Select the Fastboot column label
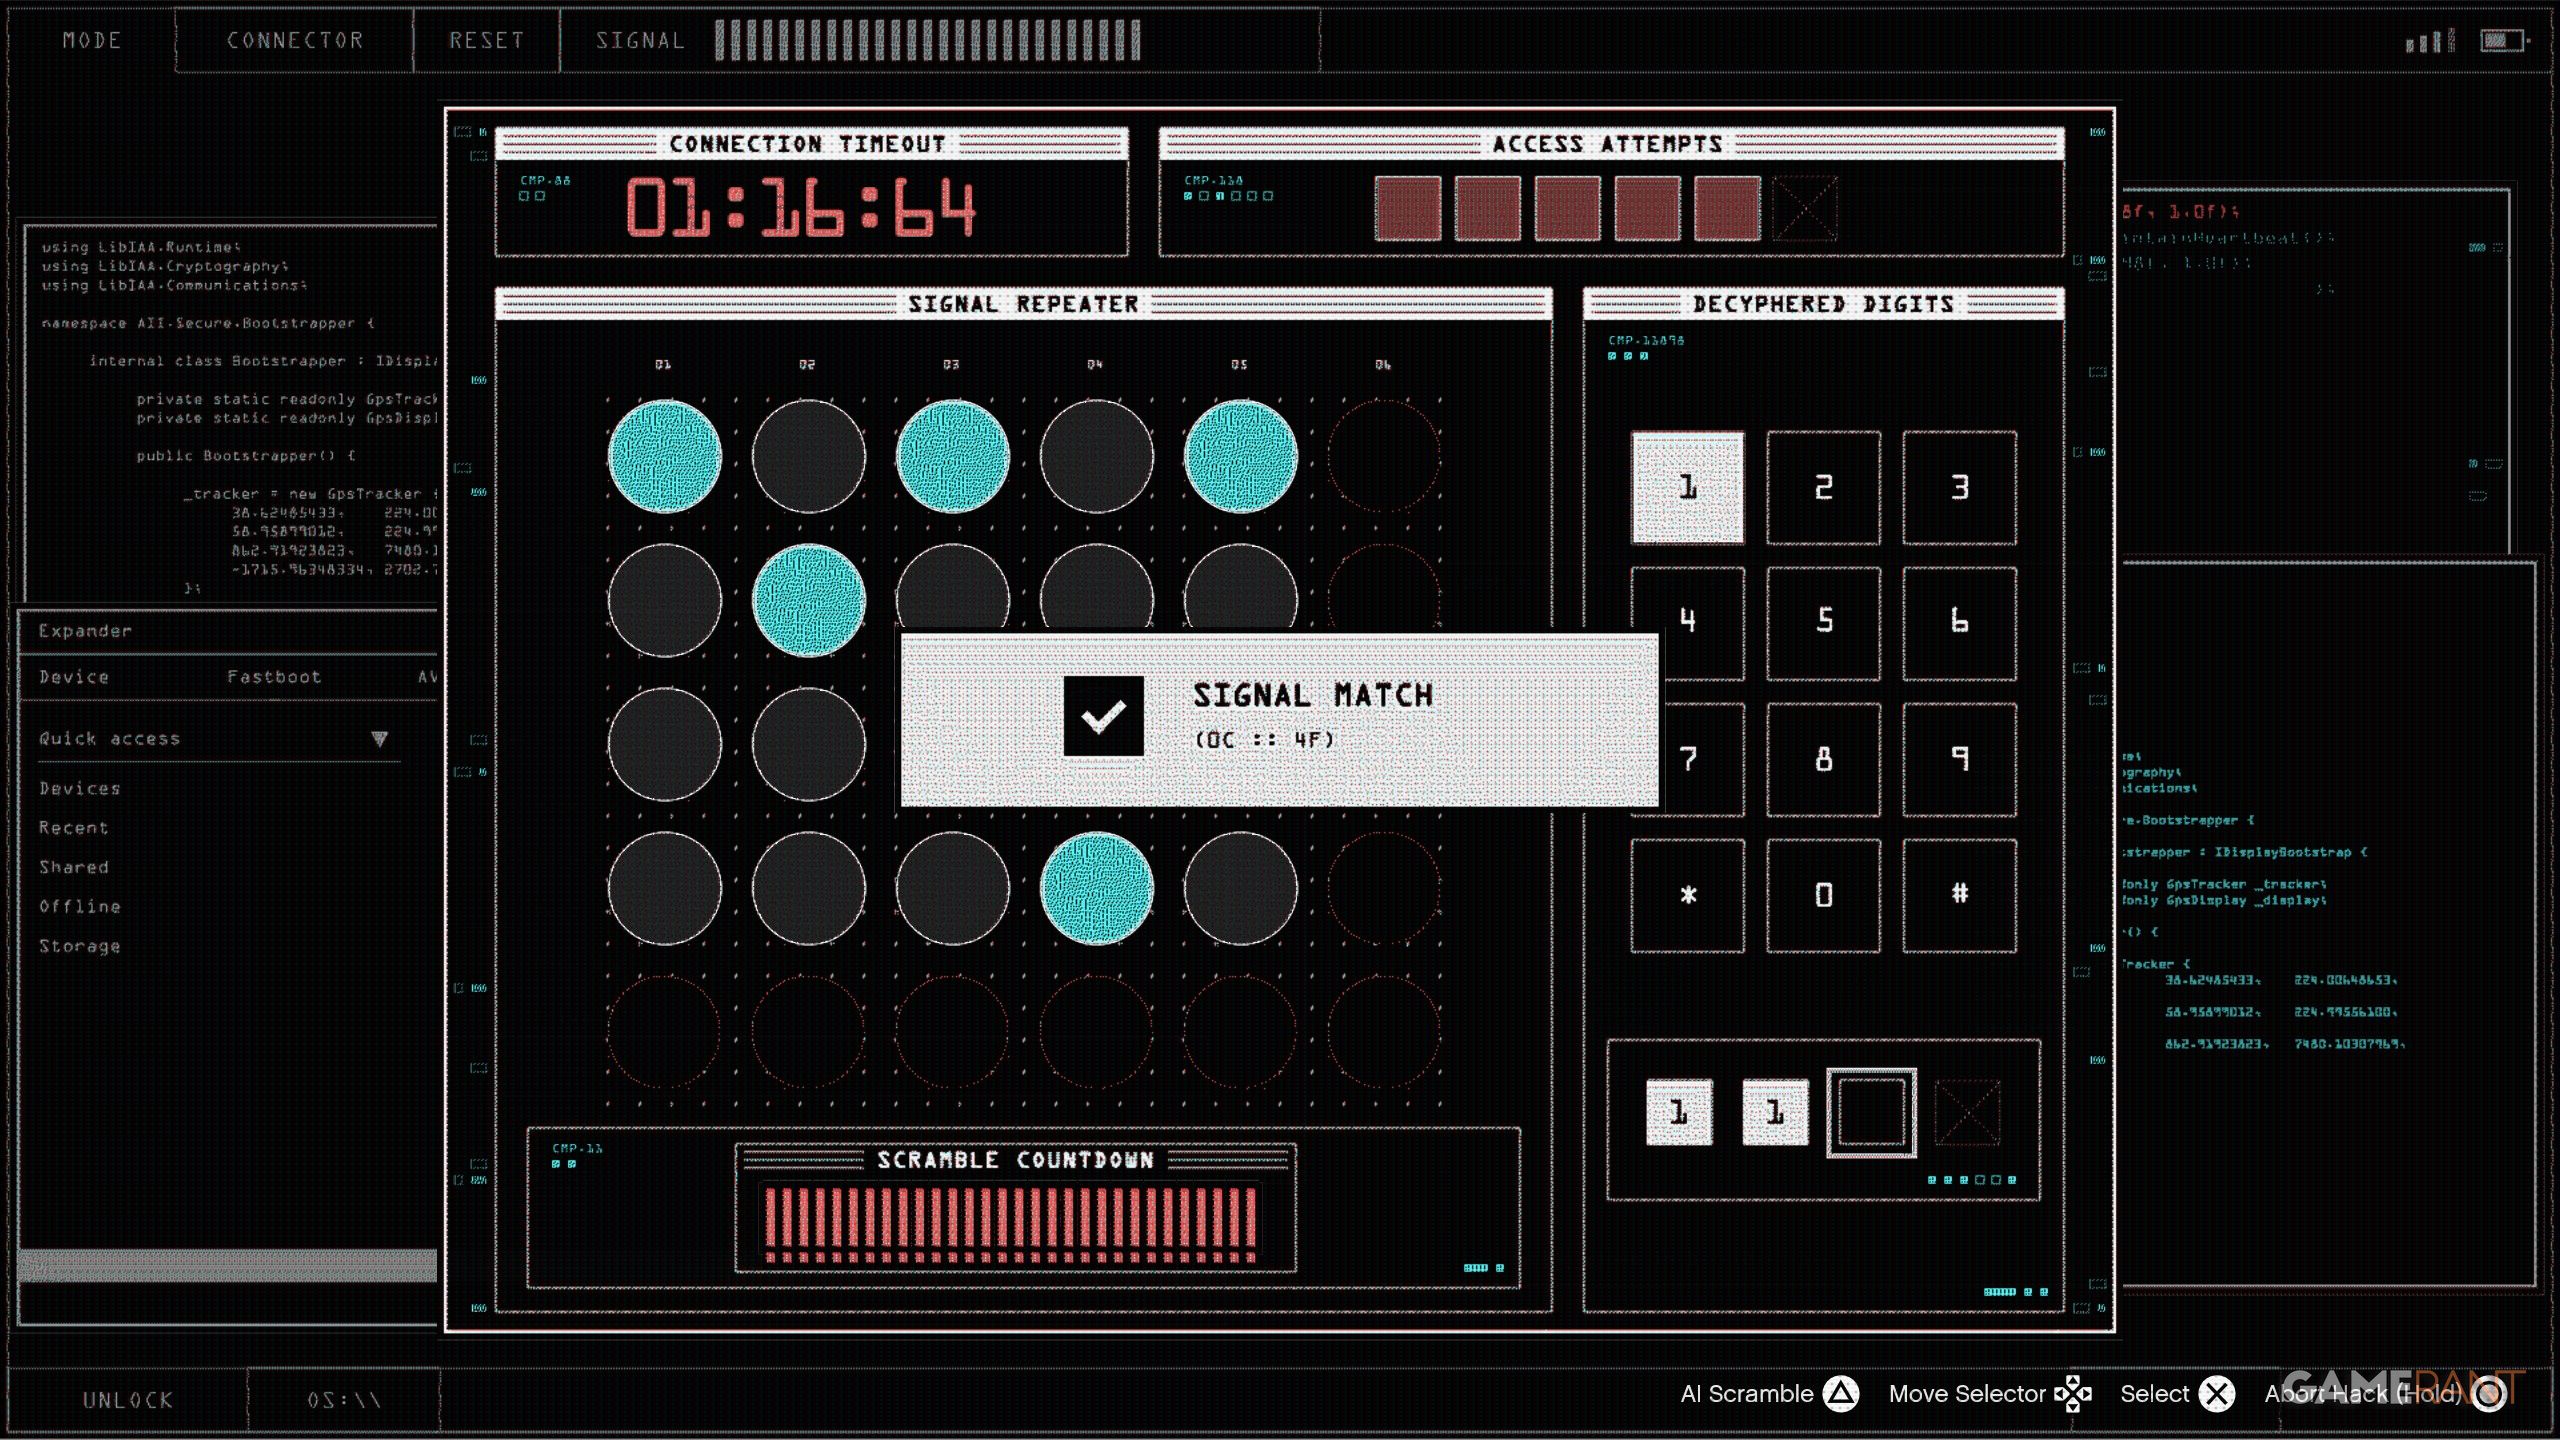This screenshot has height=1440, width=2560. tap(274, 677)
